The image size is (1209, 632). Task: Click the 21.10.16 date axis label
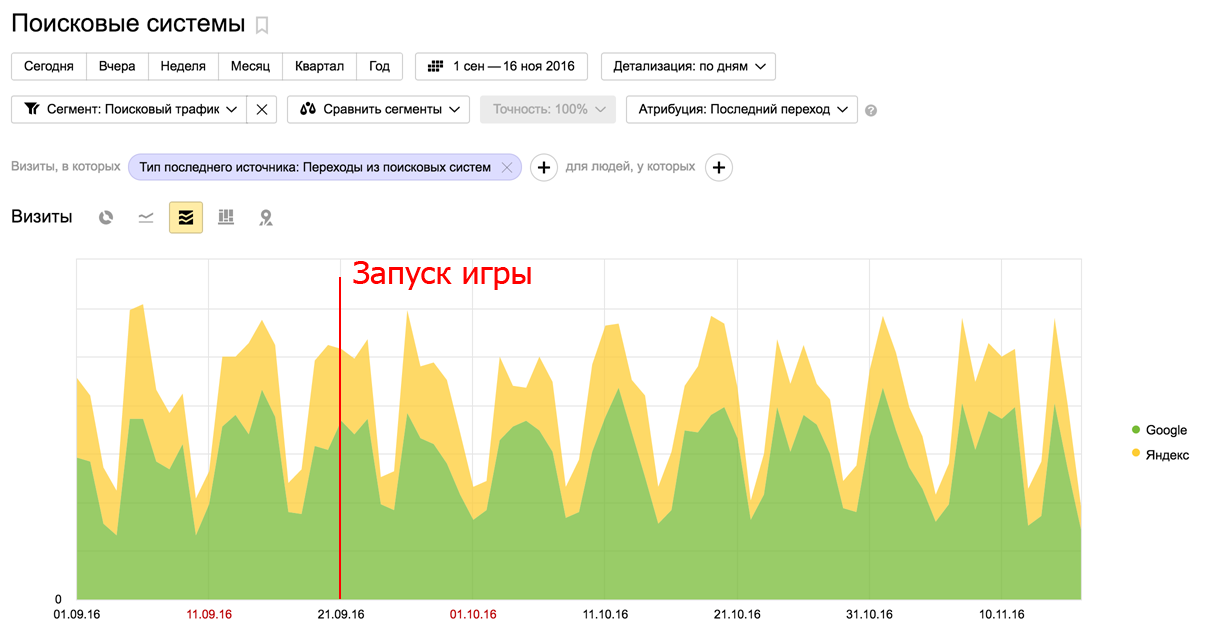coord(736,614)
